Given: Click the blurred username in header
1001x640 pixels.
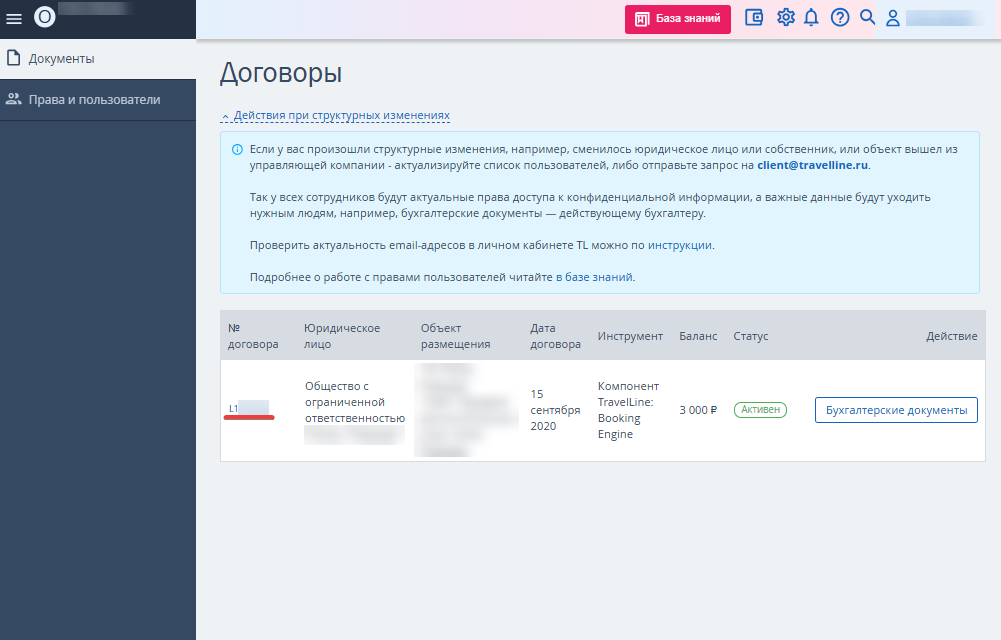Looking at the screenshot, I should click(x=945, y=18).
